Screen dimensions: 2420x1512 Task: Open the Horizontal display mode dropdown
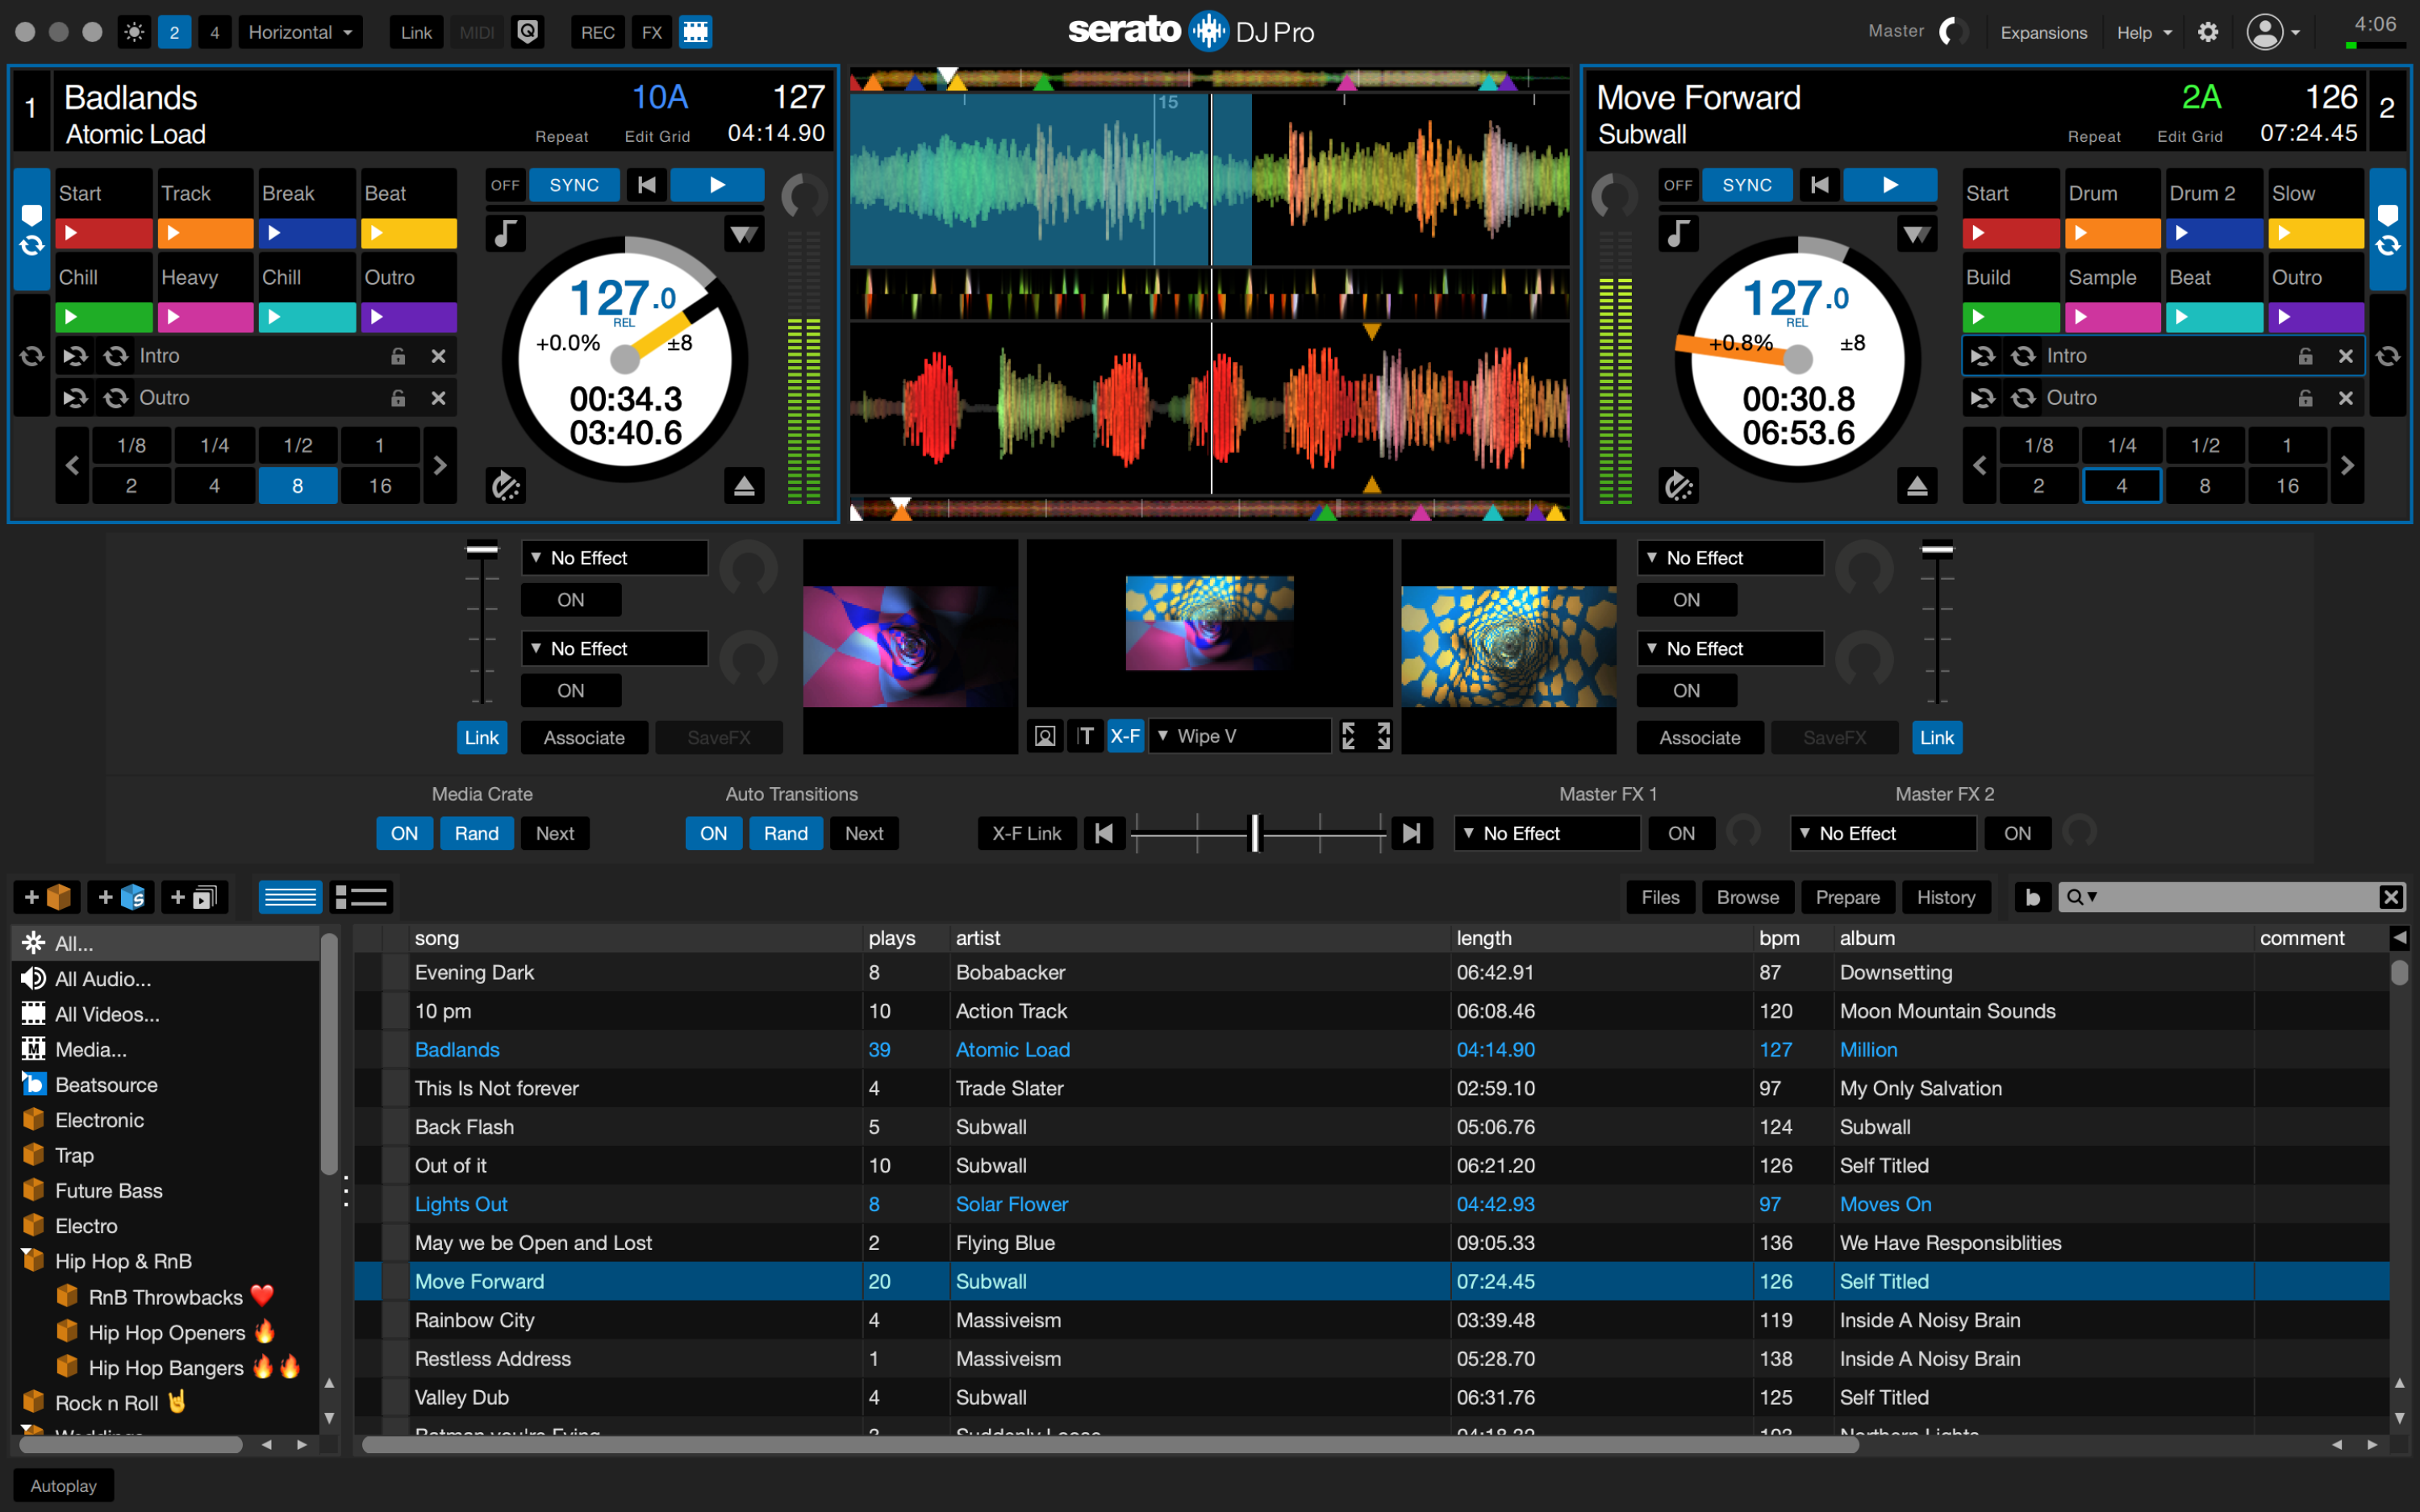pos(300,32)
